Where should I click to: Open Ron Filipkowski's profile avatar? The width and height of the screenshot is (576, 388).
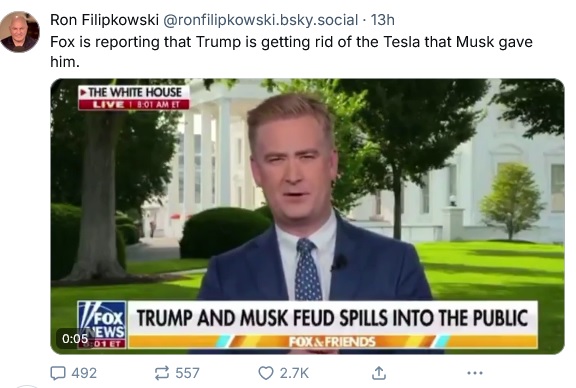coord(20,32)
